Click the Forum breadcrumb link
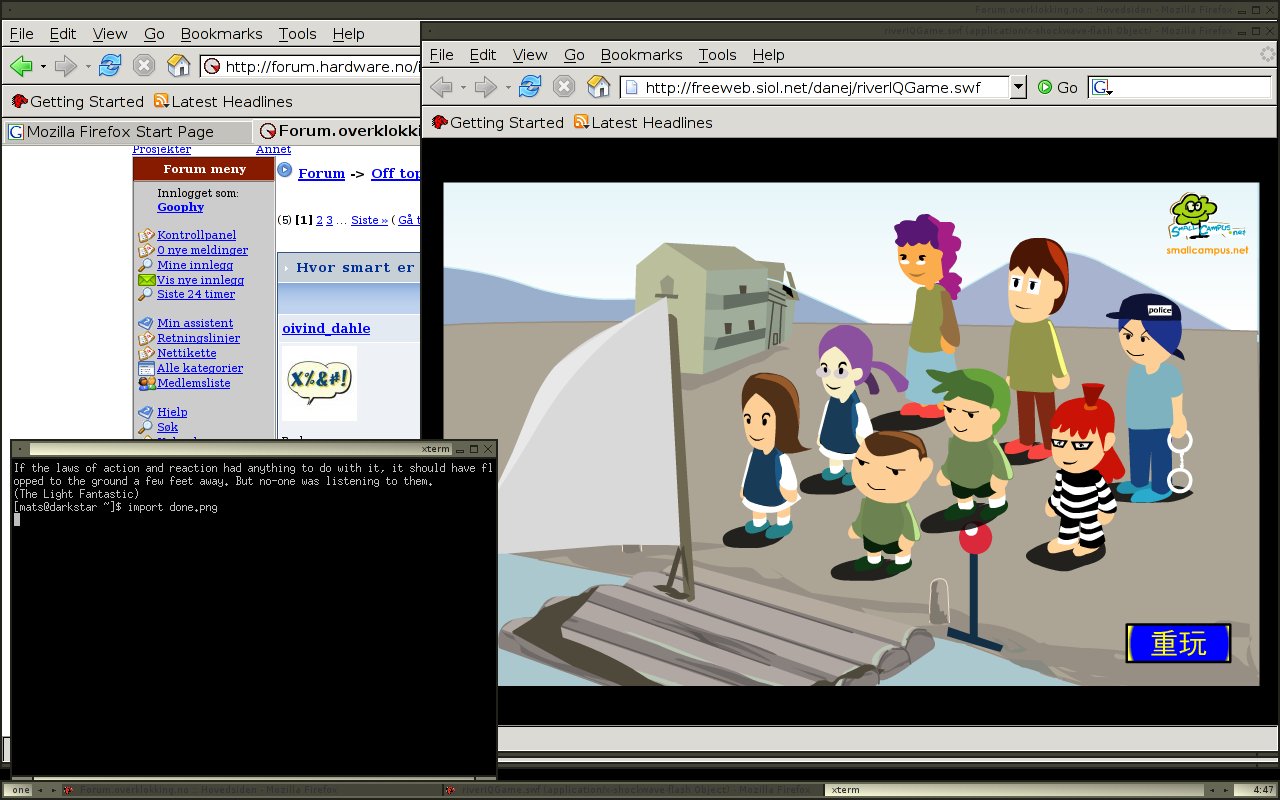 tap(321, 173)
